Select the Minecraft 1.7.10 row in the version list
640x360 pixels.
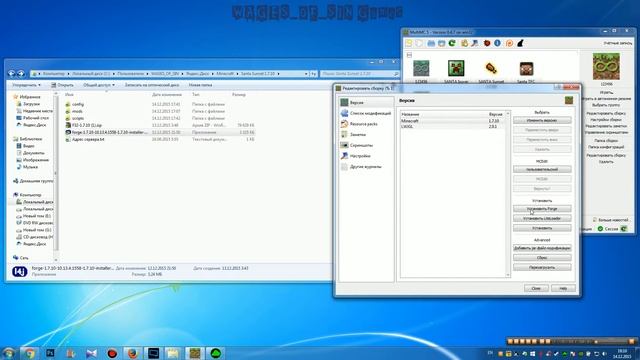[453, 121]
